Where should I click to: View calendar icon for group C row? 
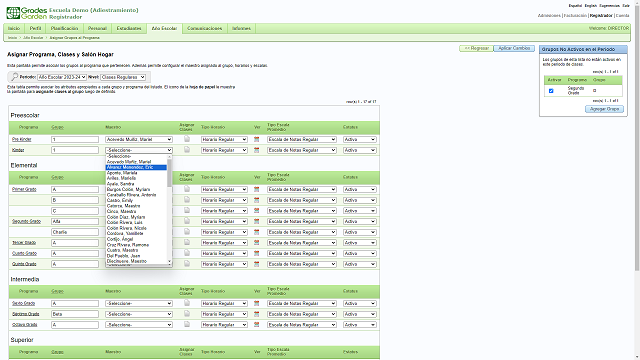click(256, 211)
